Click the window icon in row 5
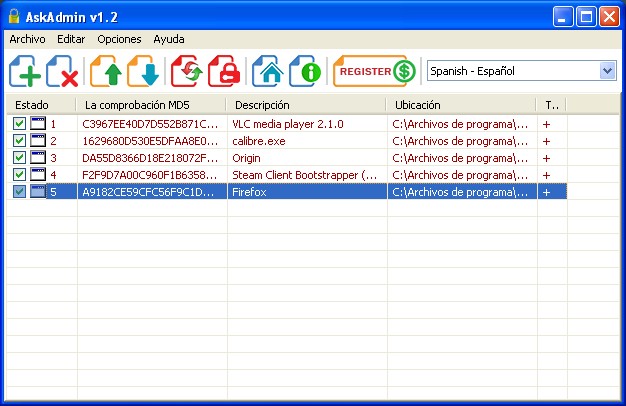The image size is (626, 406). 38,191
